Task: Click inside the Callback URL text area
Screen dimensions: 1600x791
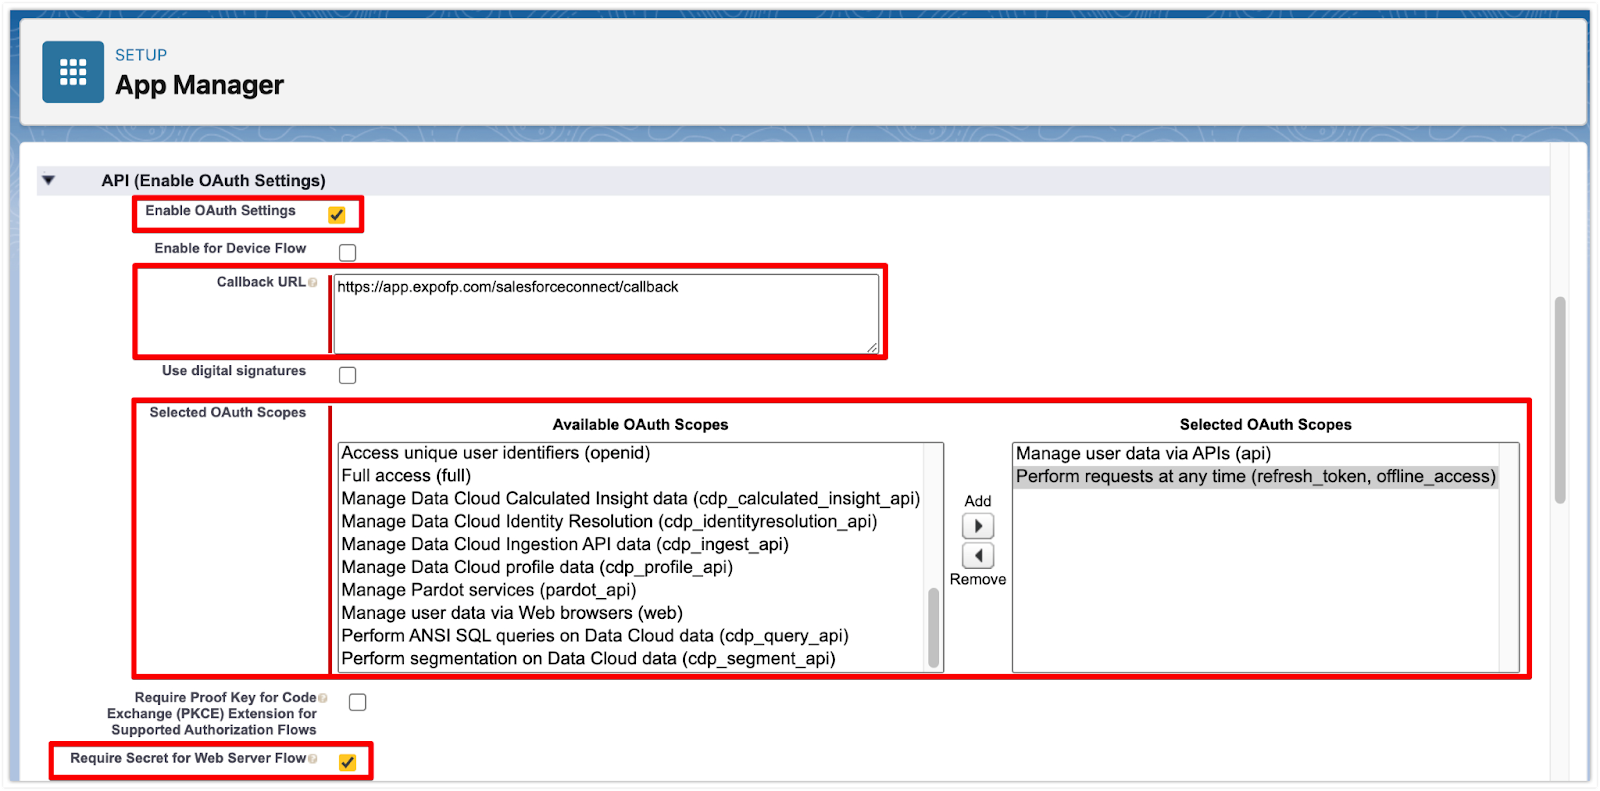Action: click(606, 314)
